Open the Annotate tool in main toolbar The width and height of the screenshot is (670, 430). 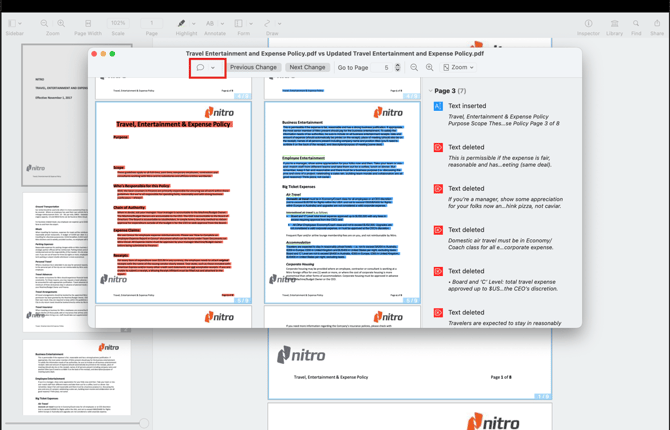click(x=215, y=27)
